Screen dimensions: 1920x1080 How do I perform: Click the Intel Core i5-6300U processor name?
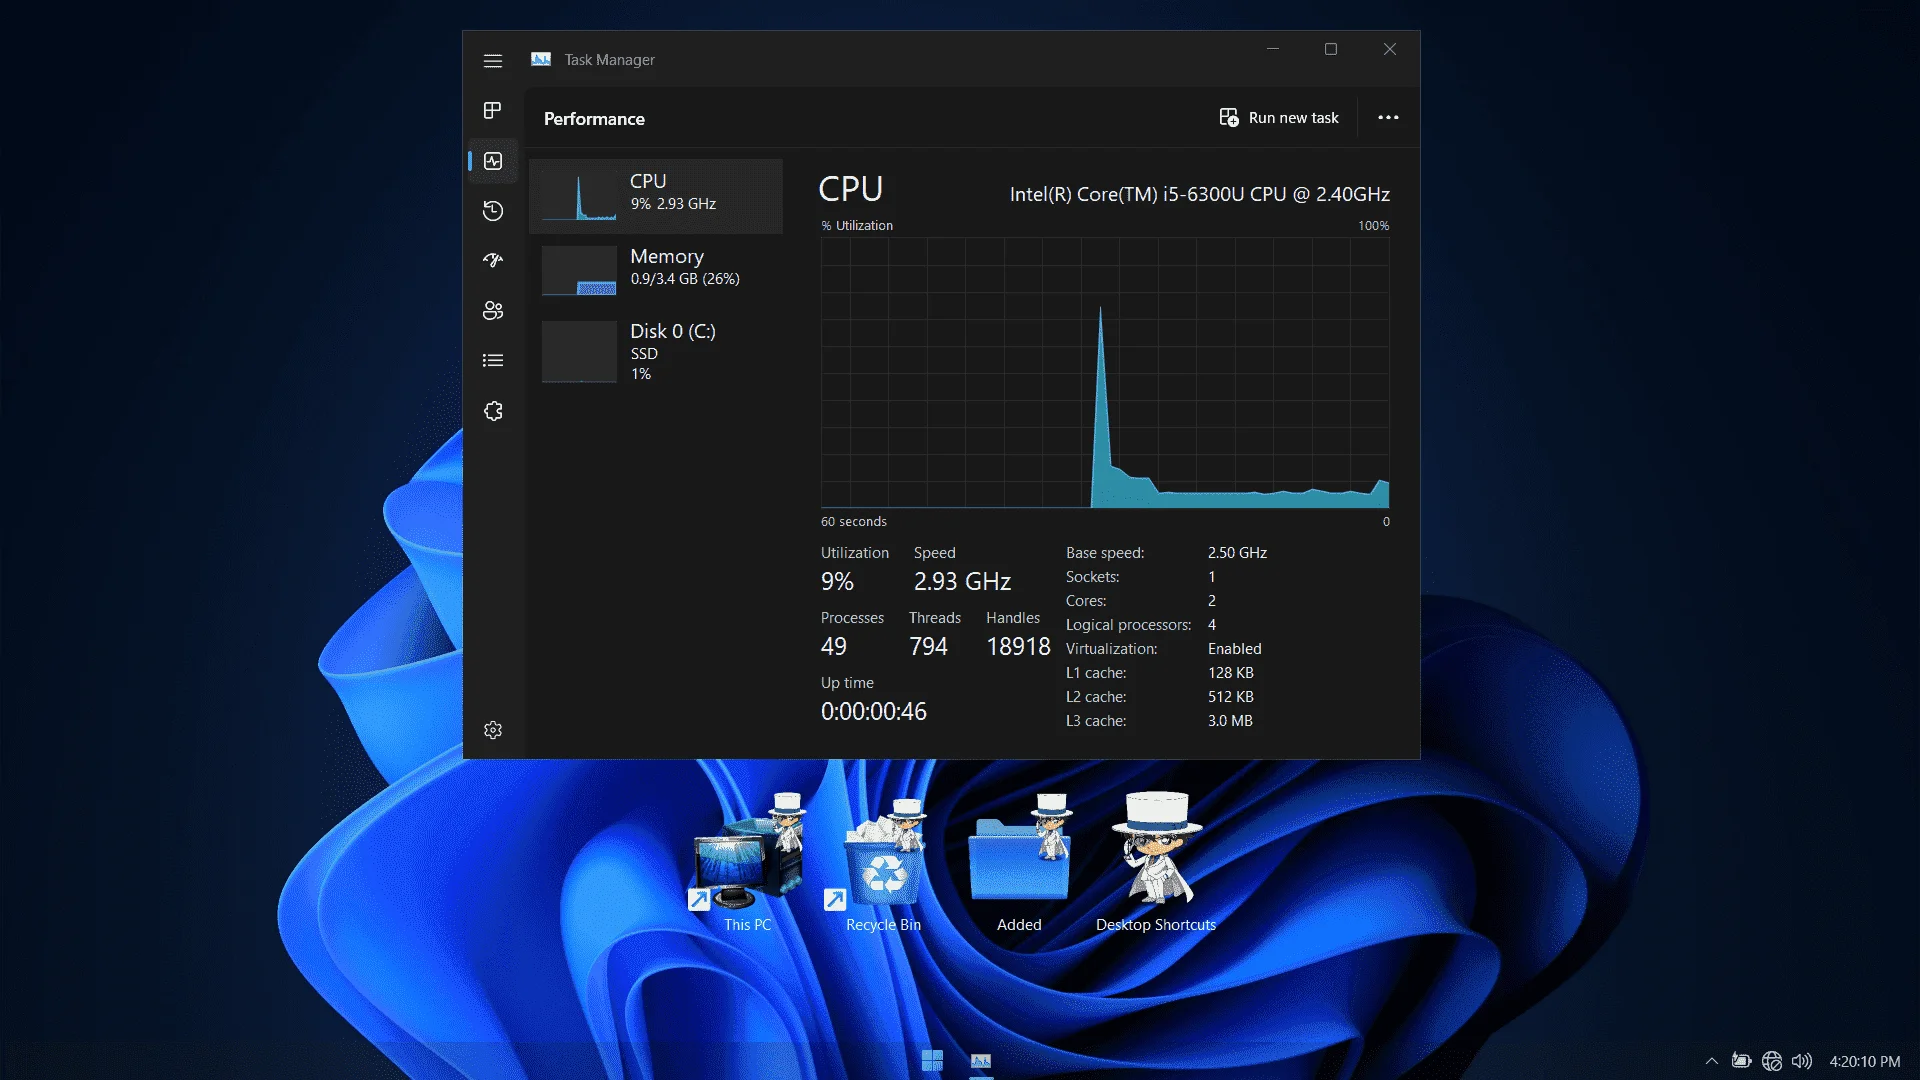pos(1200,194)
